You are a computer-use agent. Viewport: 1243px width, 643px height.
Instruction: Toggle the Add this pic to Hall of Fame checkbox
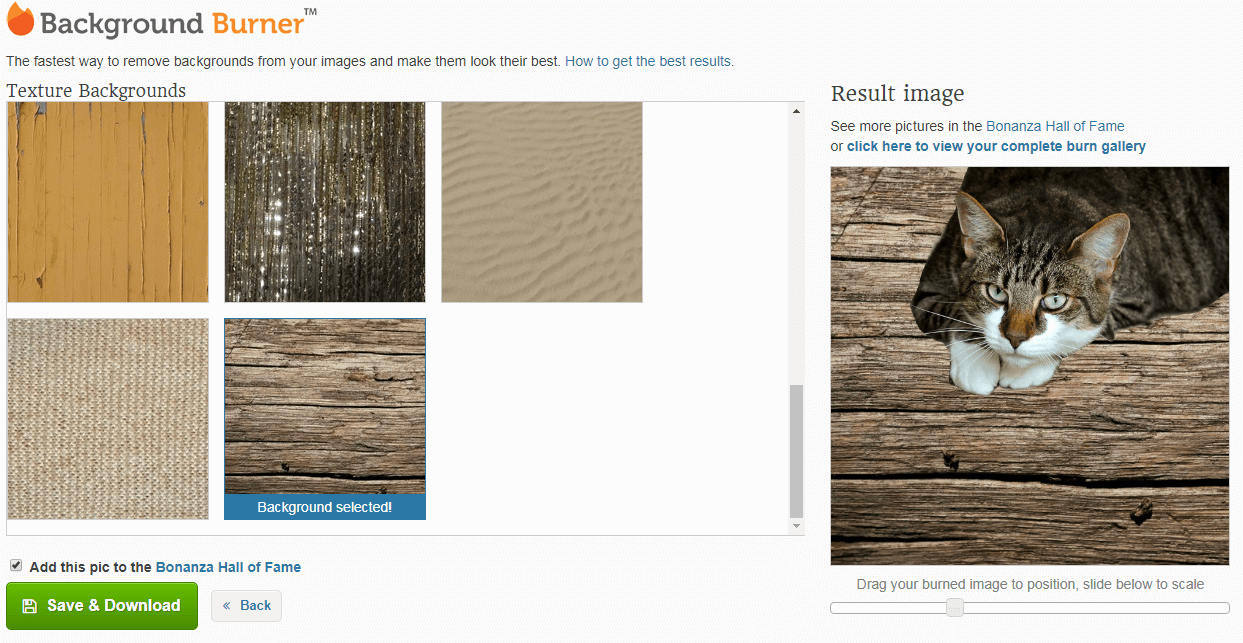[16, 565]
